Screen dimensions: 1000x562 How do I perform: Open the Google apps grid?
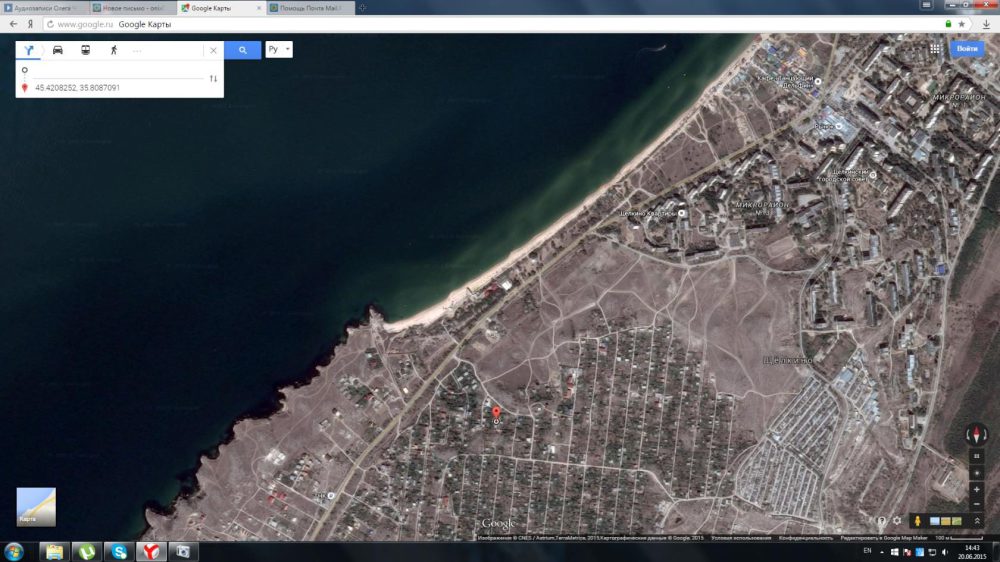point(935,48)
